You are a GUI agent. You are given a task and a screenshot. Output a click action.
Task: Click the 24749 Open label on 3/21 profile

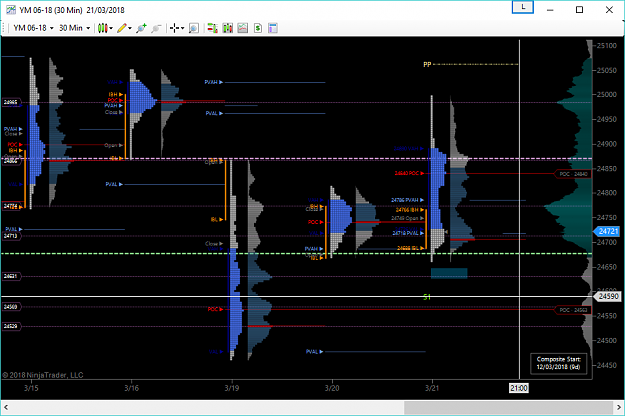[405, 218]
